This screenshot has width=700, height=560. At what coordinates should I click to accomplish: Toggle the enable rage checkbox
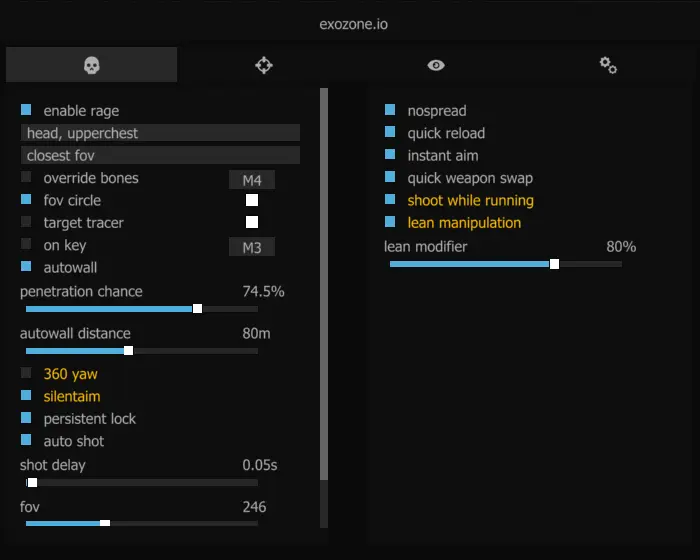[x=27, y=110]
